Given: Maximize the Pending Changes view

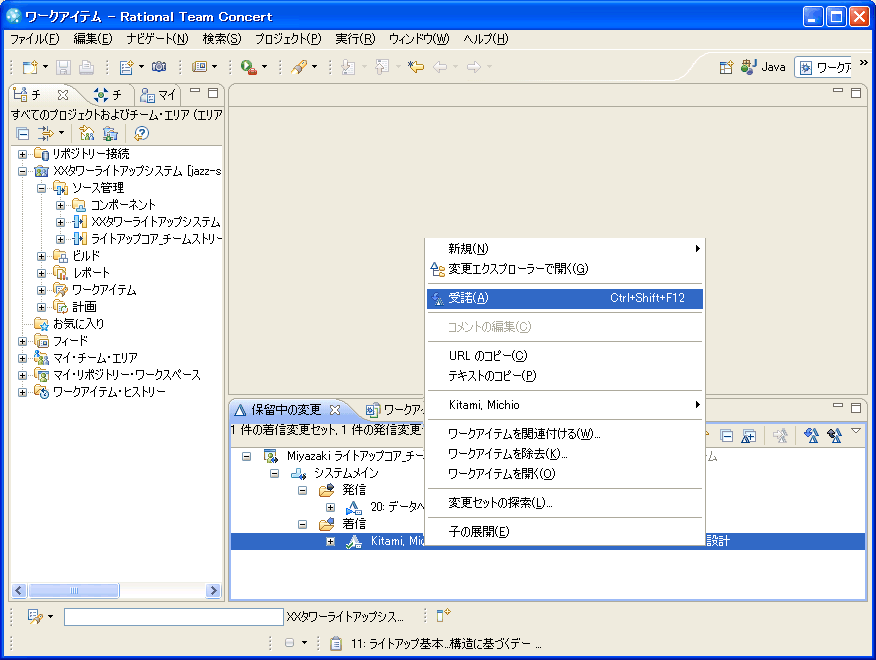Looking at the screenshot, I should [856, 407].
